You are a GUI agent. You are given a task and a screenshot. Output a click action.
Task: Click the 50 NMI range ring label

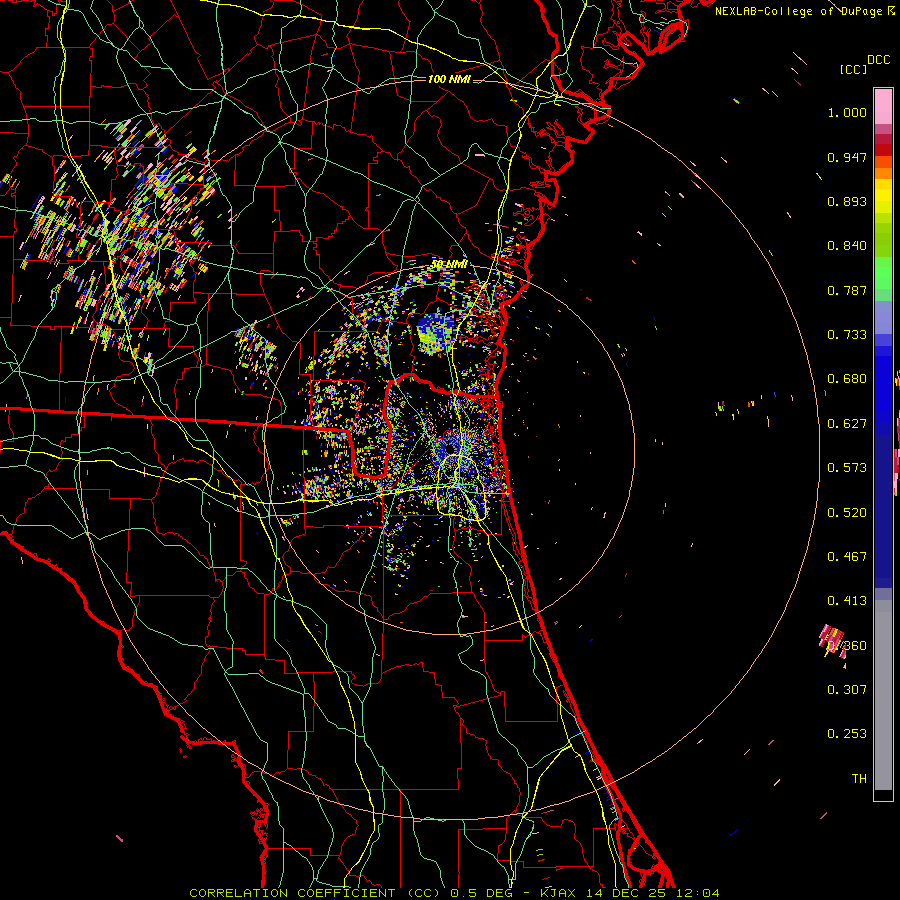pyautogui.click(x=449, y=265)
